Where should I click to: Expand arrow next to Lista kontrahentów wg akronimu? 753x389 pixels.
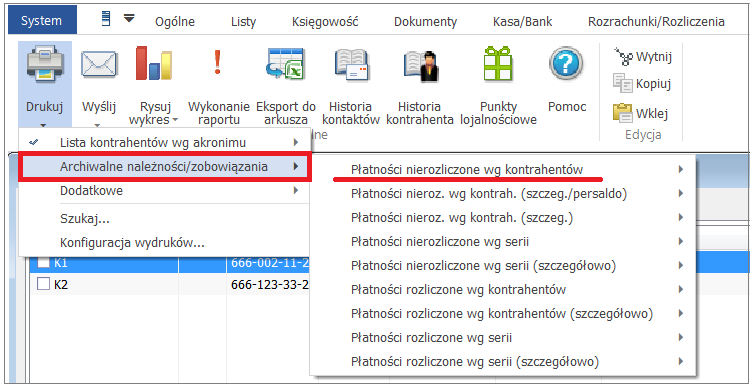click(x=296, y=142)
